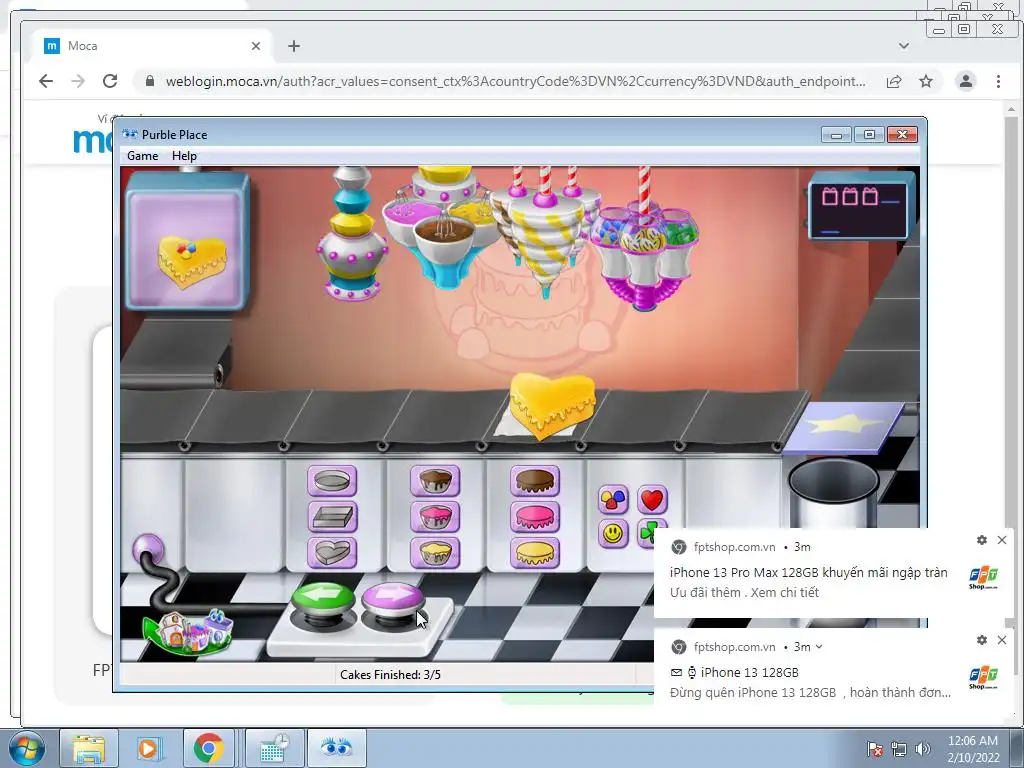Apply the chocolate icing button
Image resolution: width=1024 pixels, height=768 pixels.
click(535, 481)
